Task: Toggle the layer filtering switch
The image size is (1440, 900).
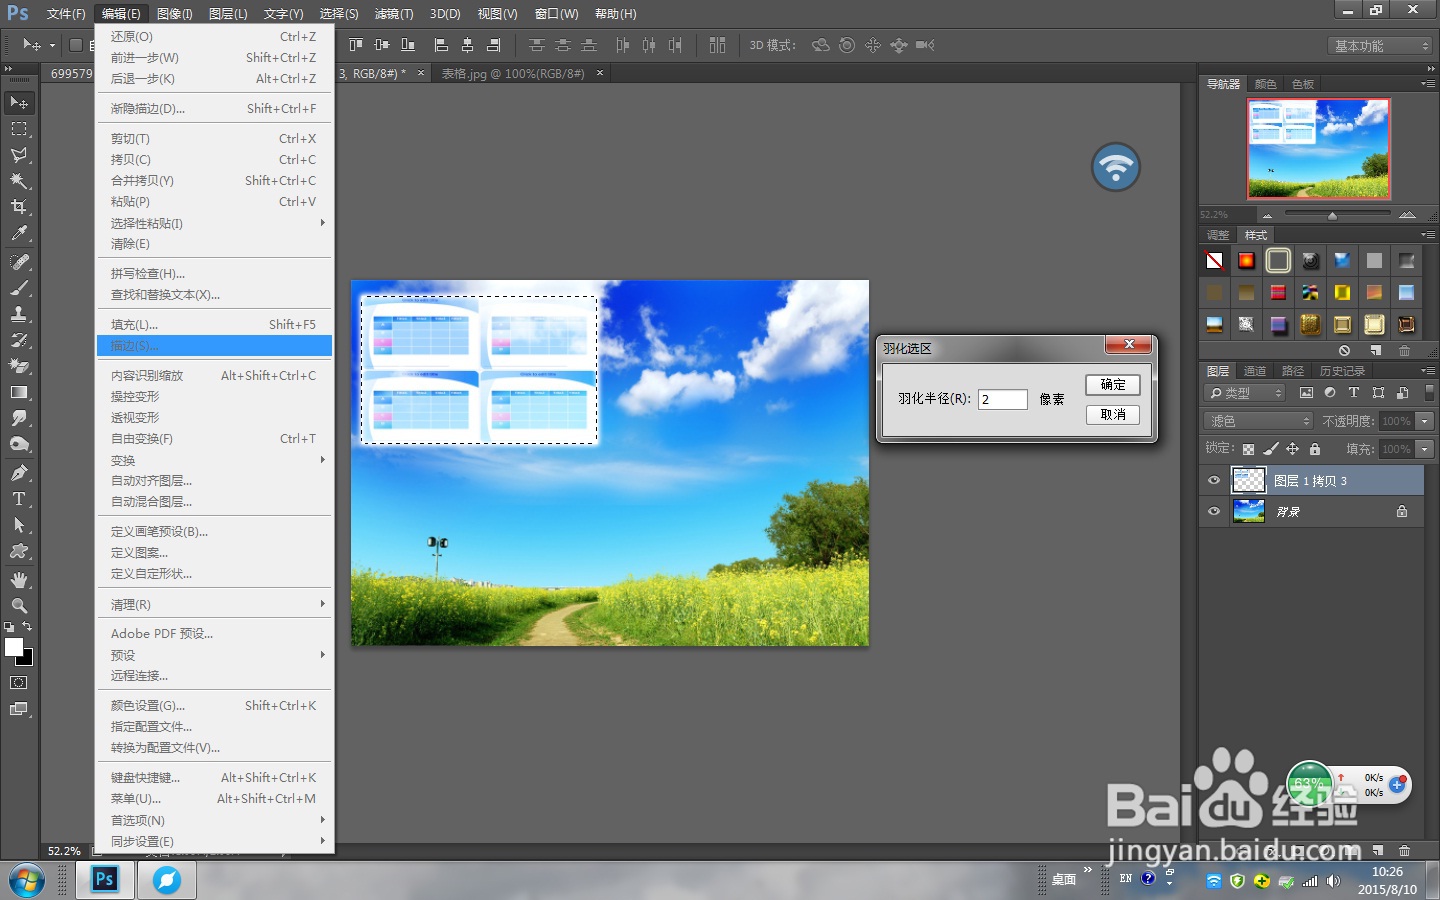Action: [1429, 393]
